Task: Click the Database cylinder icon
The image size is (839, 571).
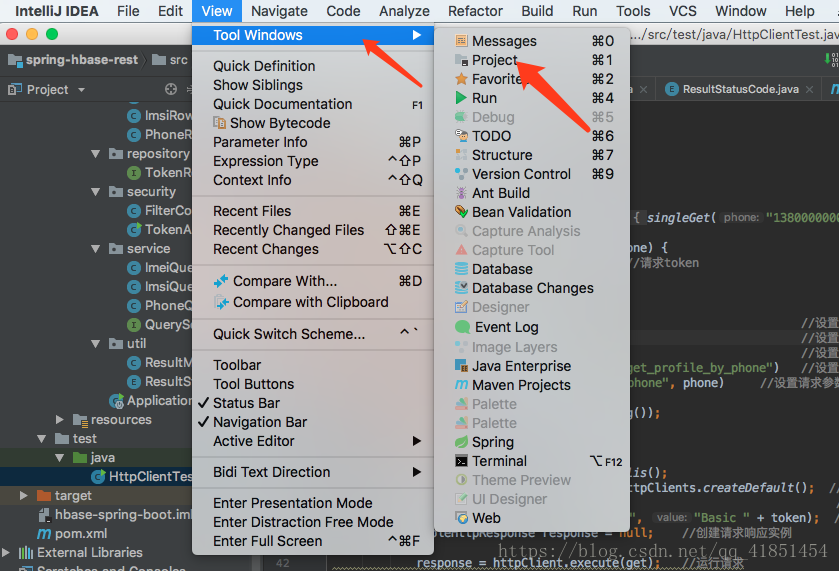Action: pos(461,269)
